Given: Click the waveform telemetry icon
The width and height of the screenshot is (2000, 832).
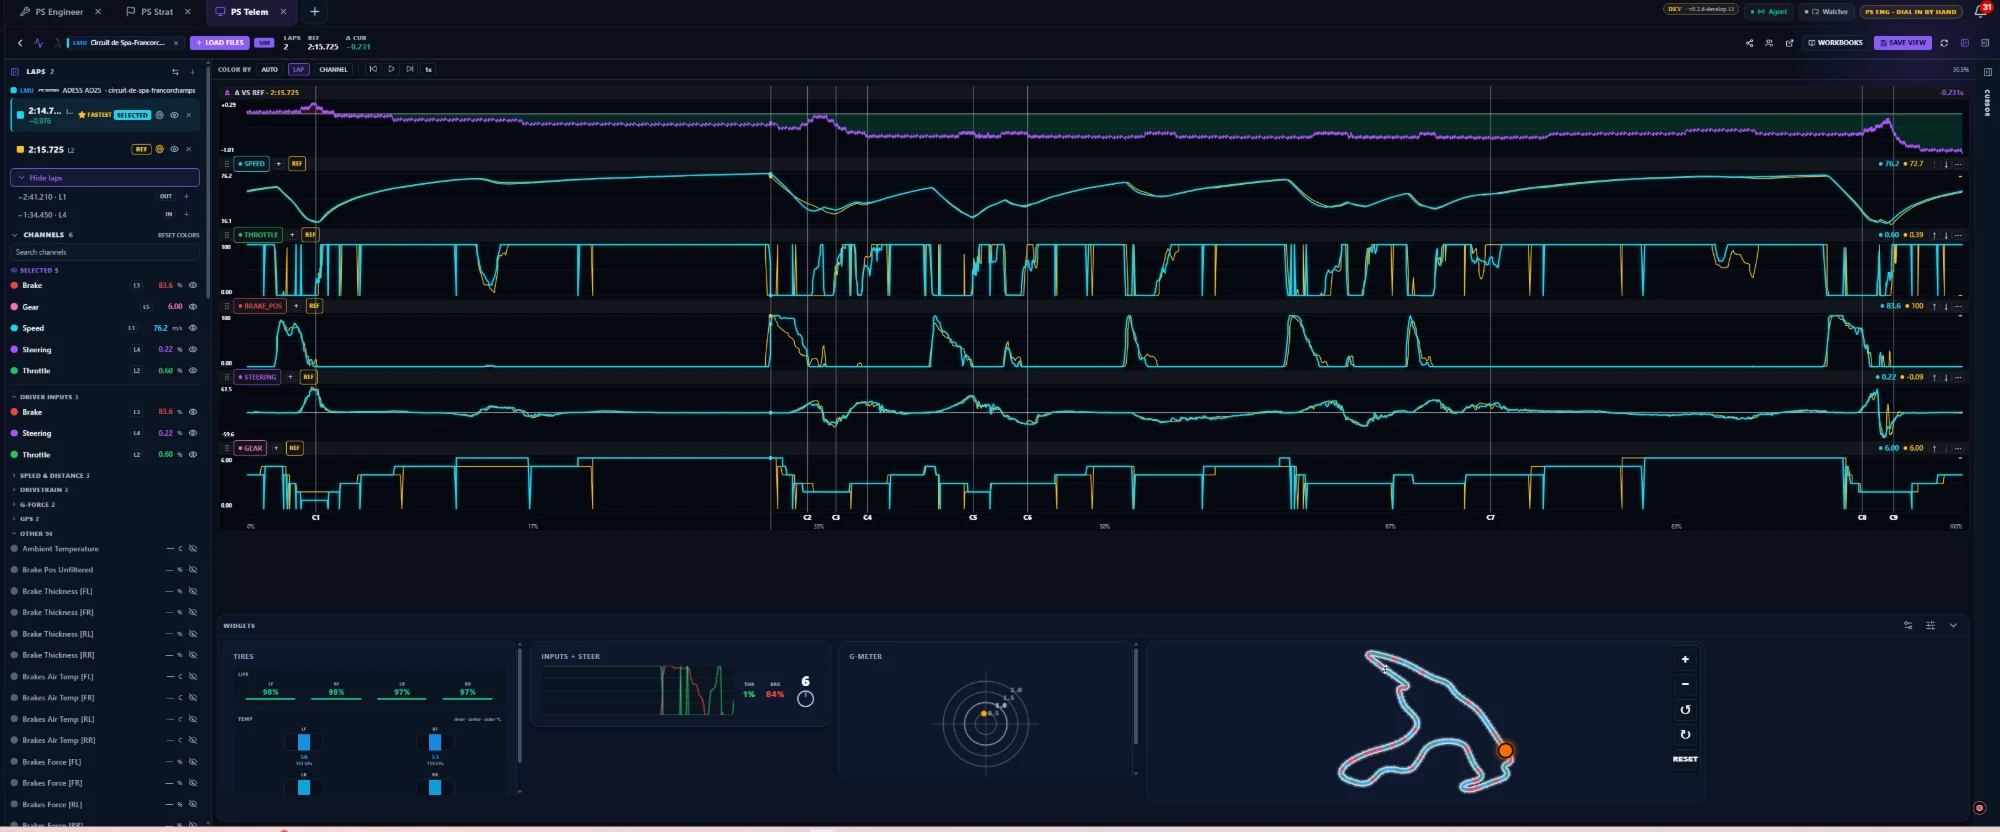Looking at the screenshot, I should [38, 43].
